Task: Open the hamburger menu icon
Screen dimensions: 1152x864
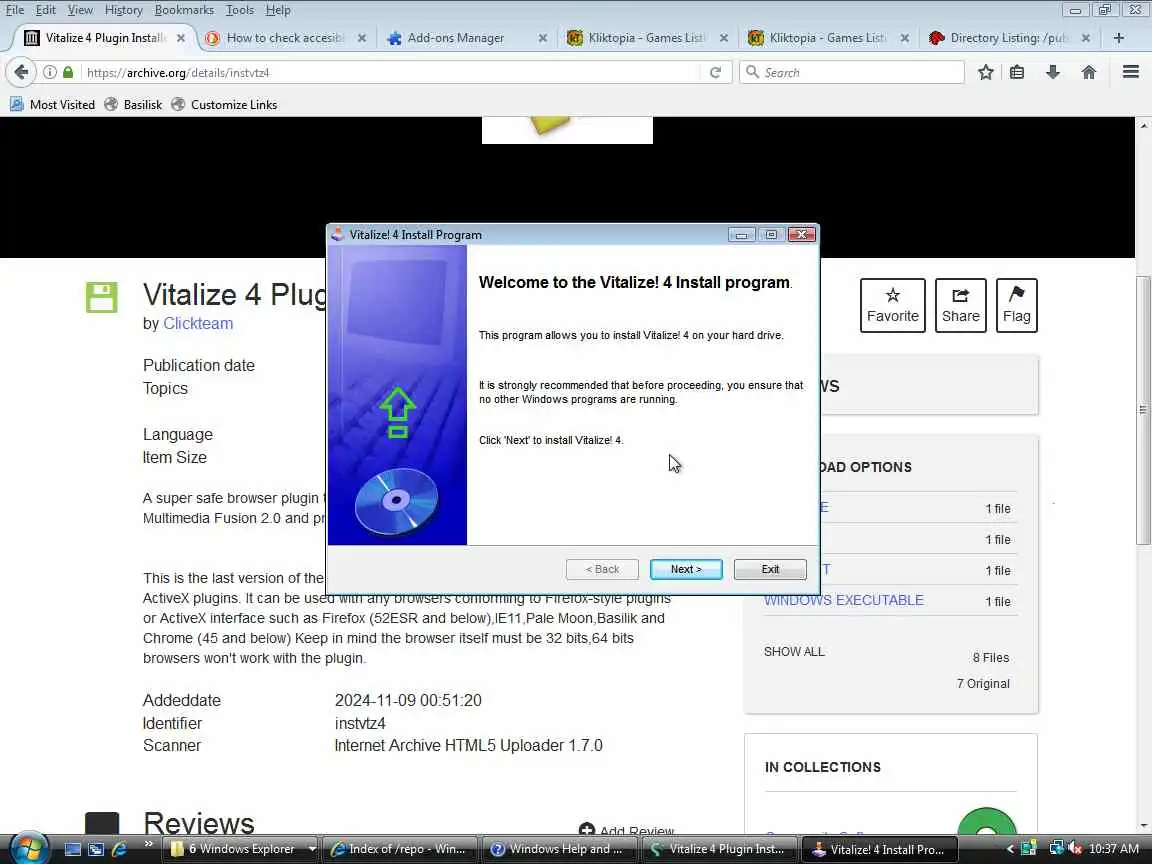Action: pyautogui.click(x=1131, y=72)
